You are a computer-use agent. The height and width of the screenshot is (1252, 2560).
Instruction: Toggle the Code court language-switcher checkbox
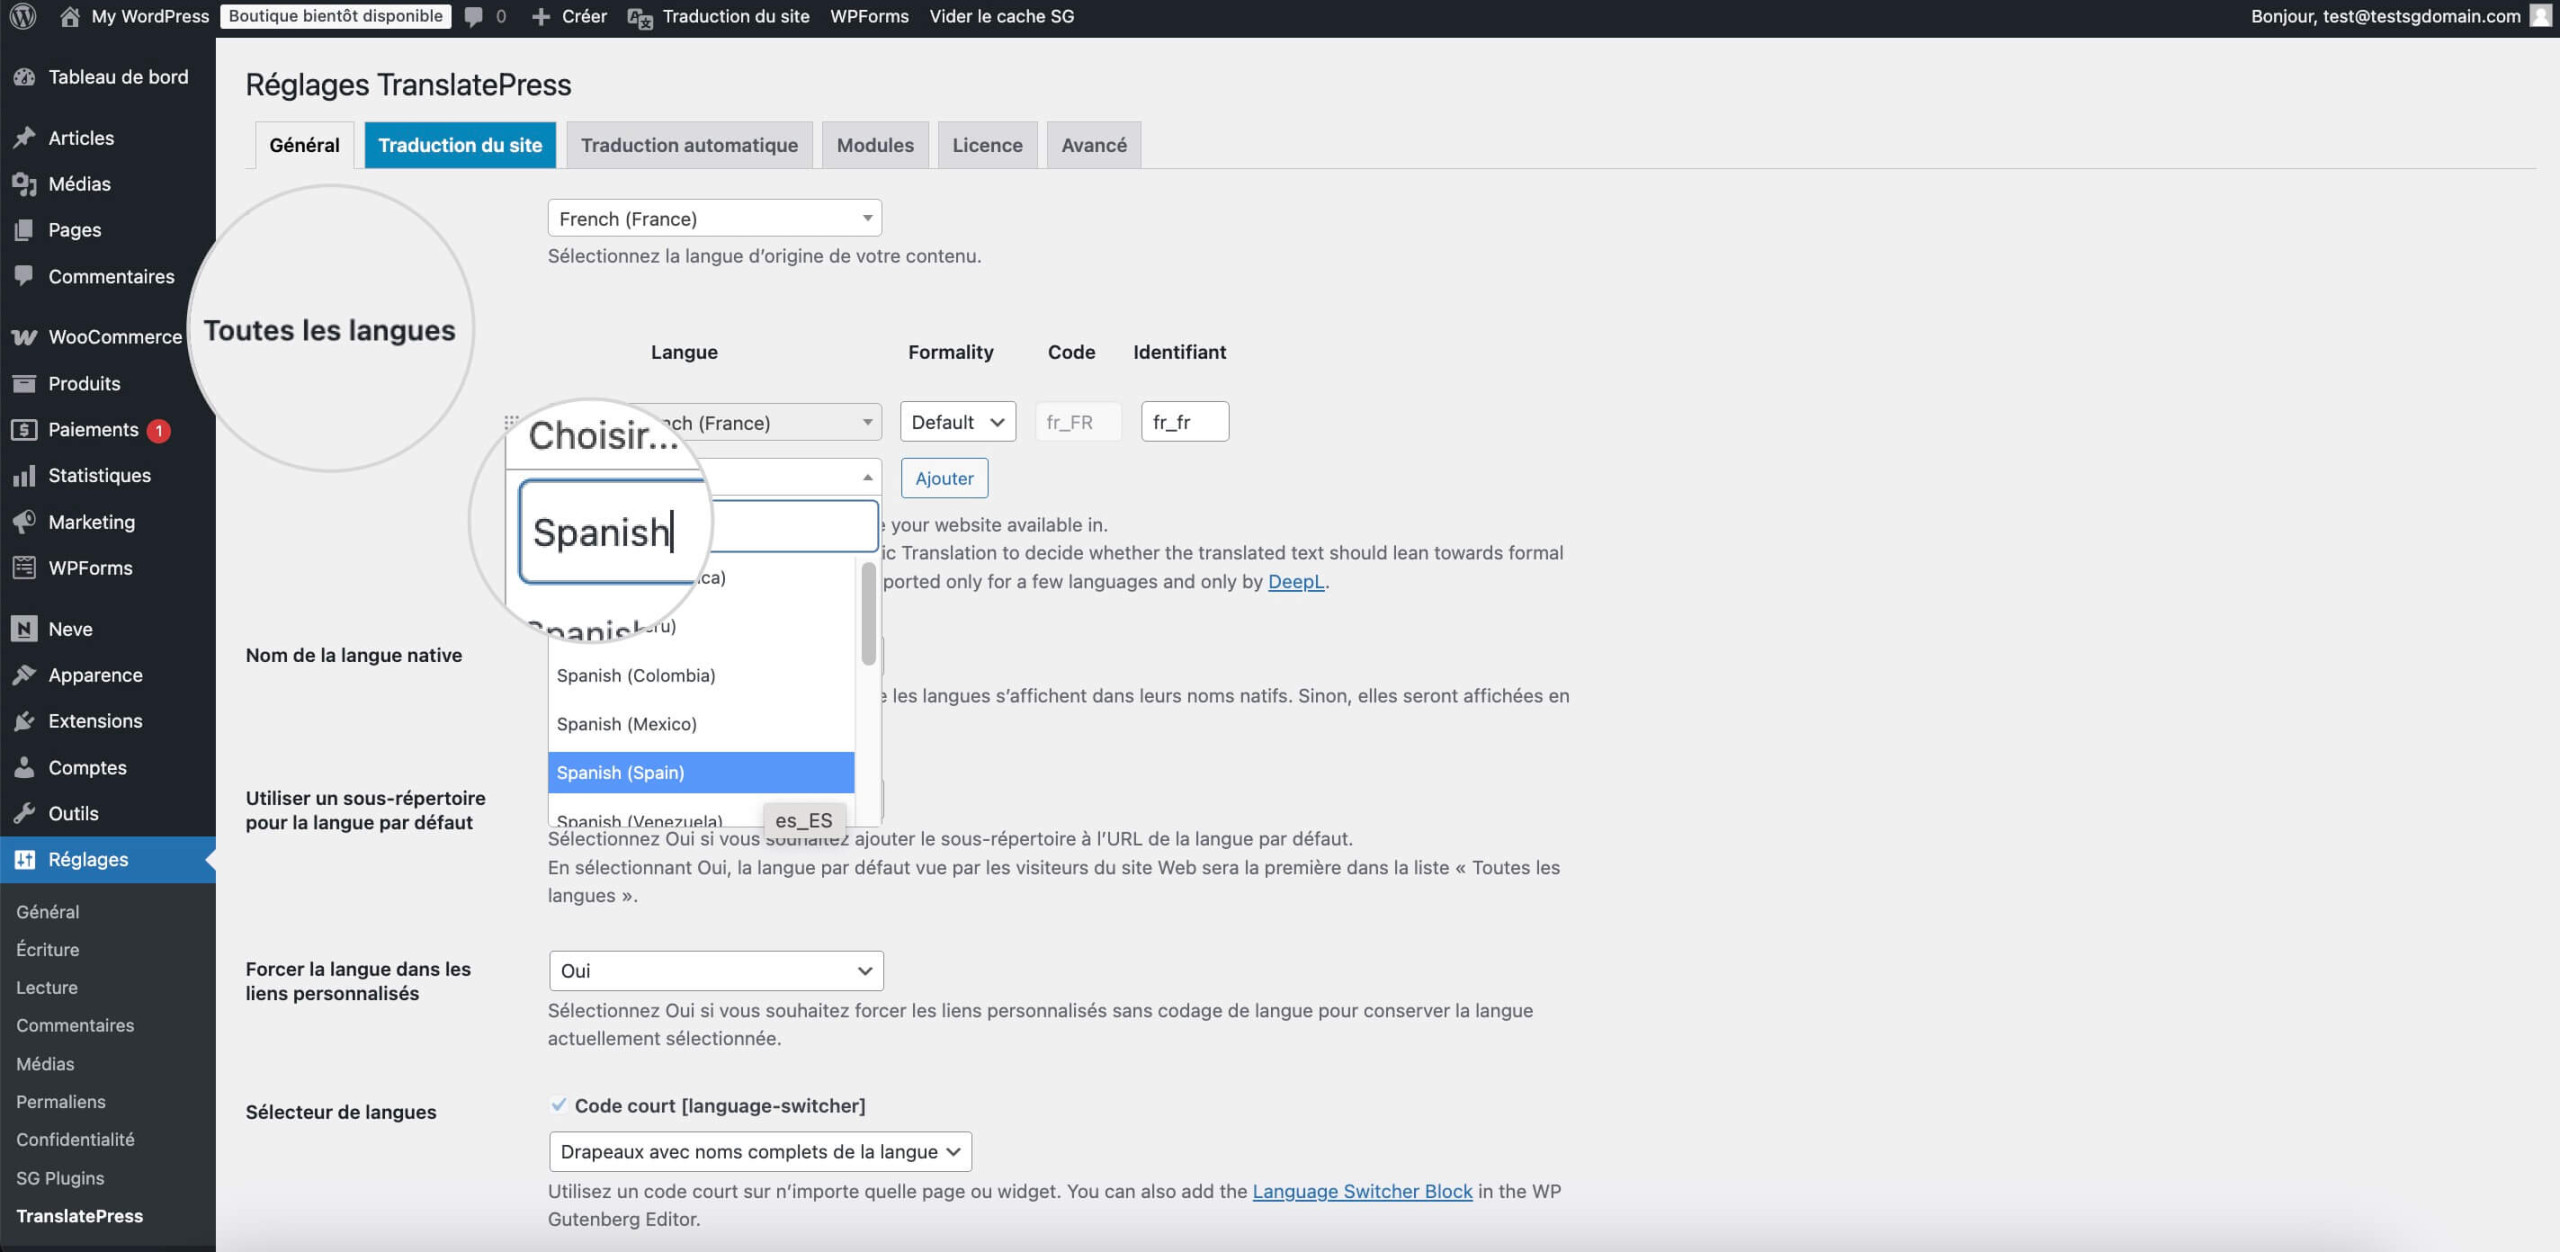pos(558,1105)
